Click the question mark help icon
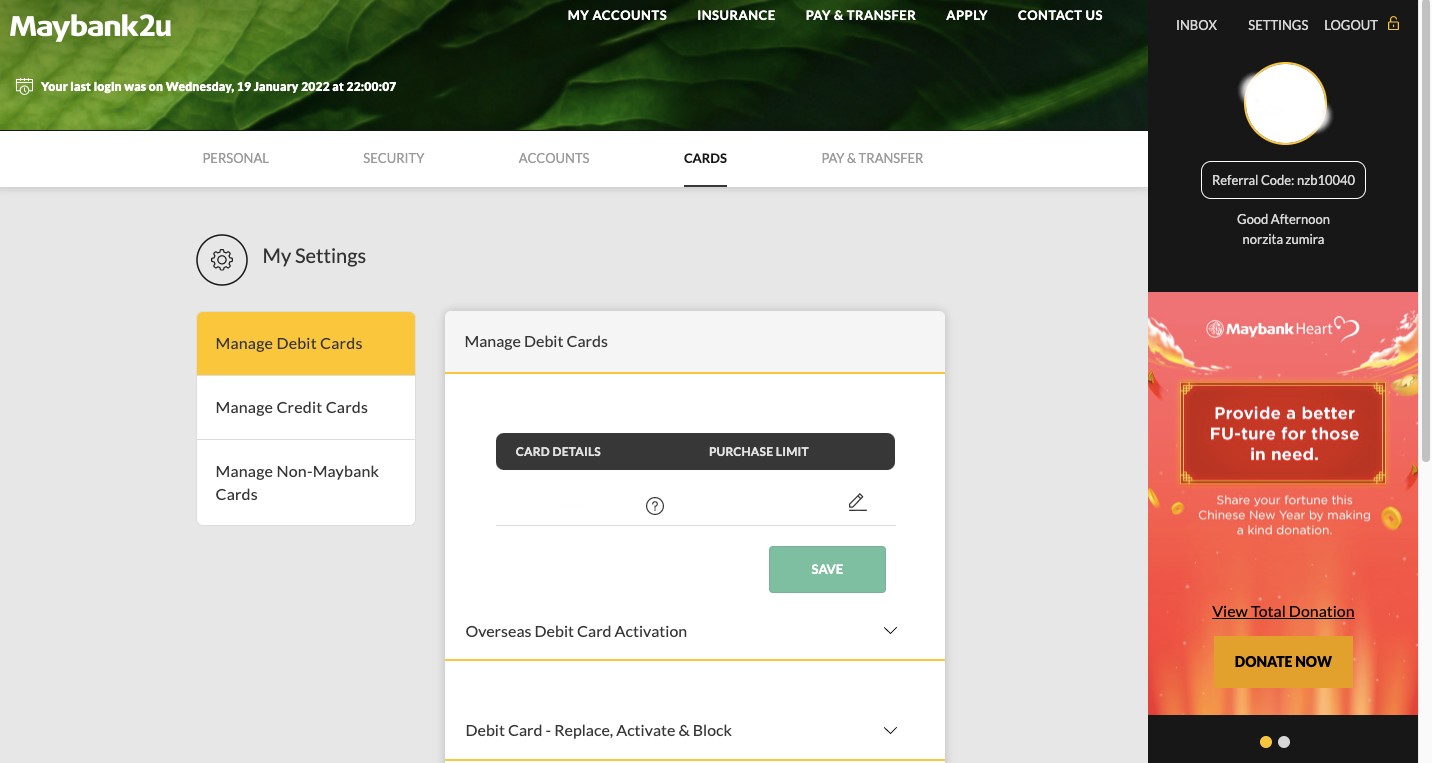 point(655,506)
